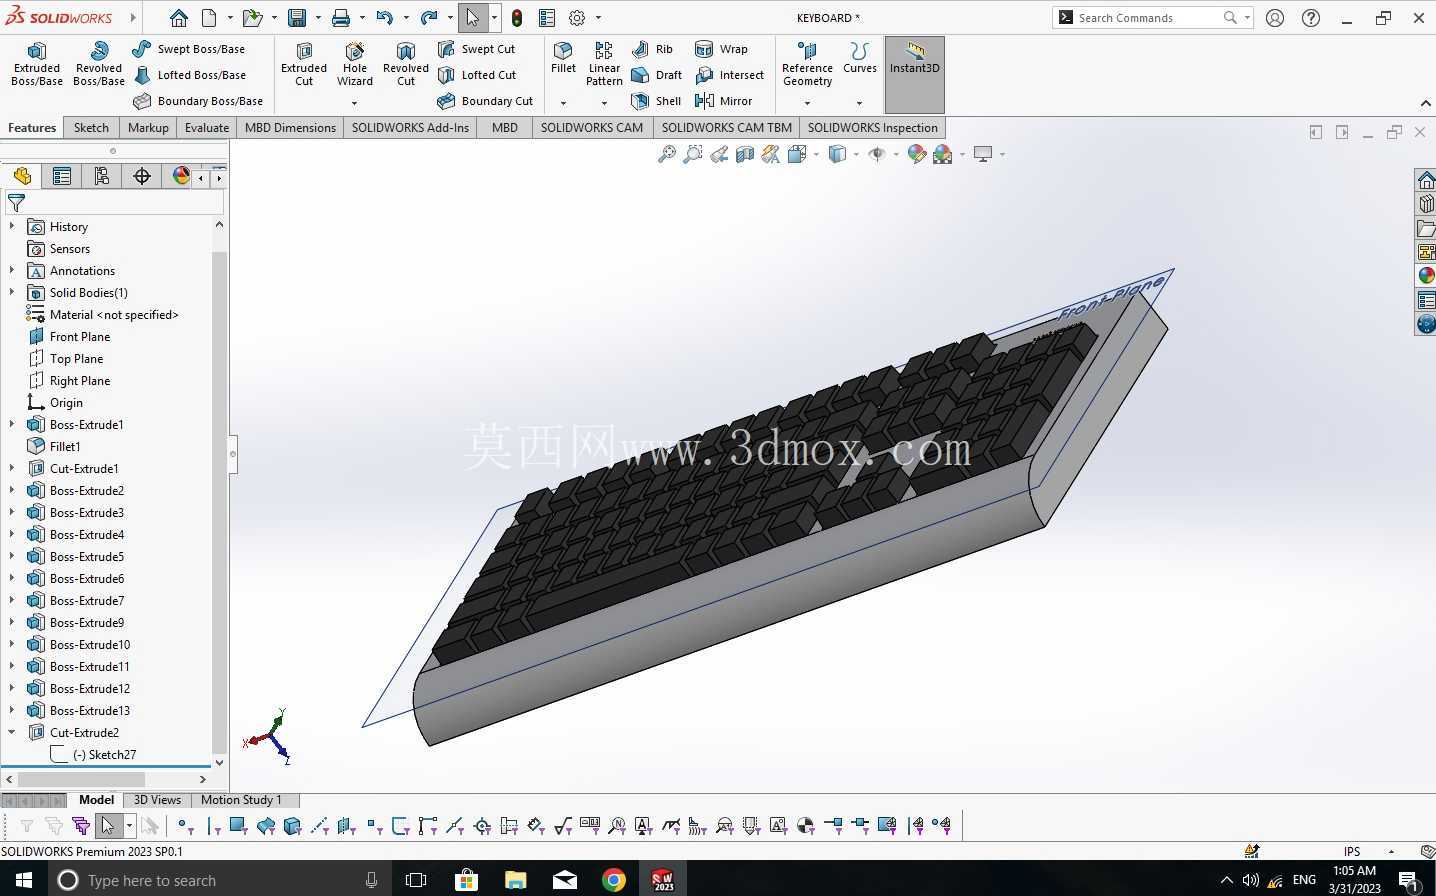Toggle Instant3D mode

pyautogui.click(x=915, y=74)
